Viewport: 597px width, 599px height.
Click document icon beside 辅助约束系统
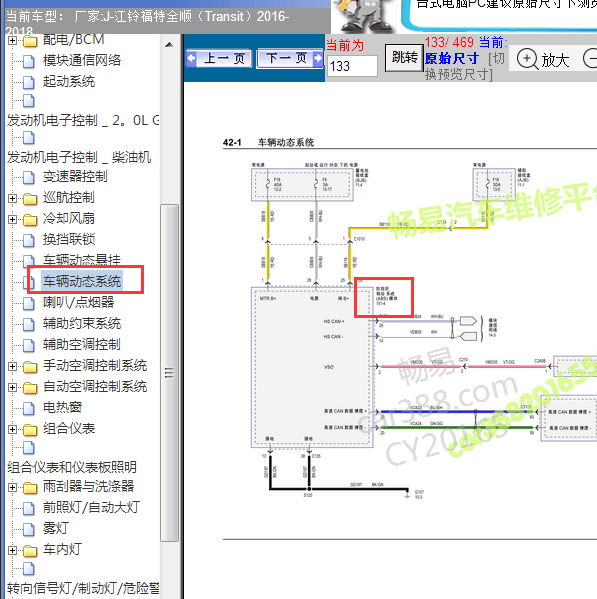[x=29, y=324]
